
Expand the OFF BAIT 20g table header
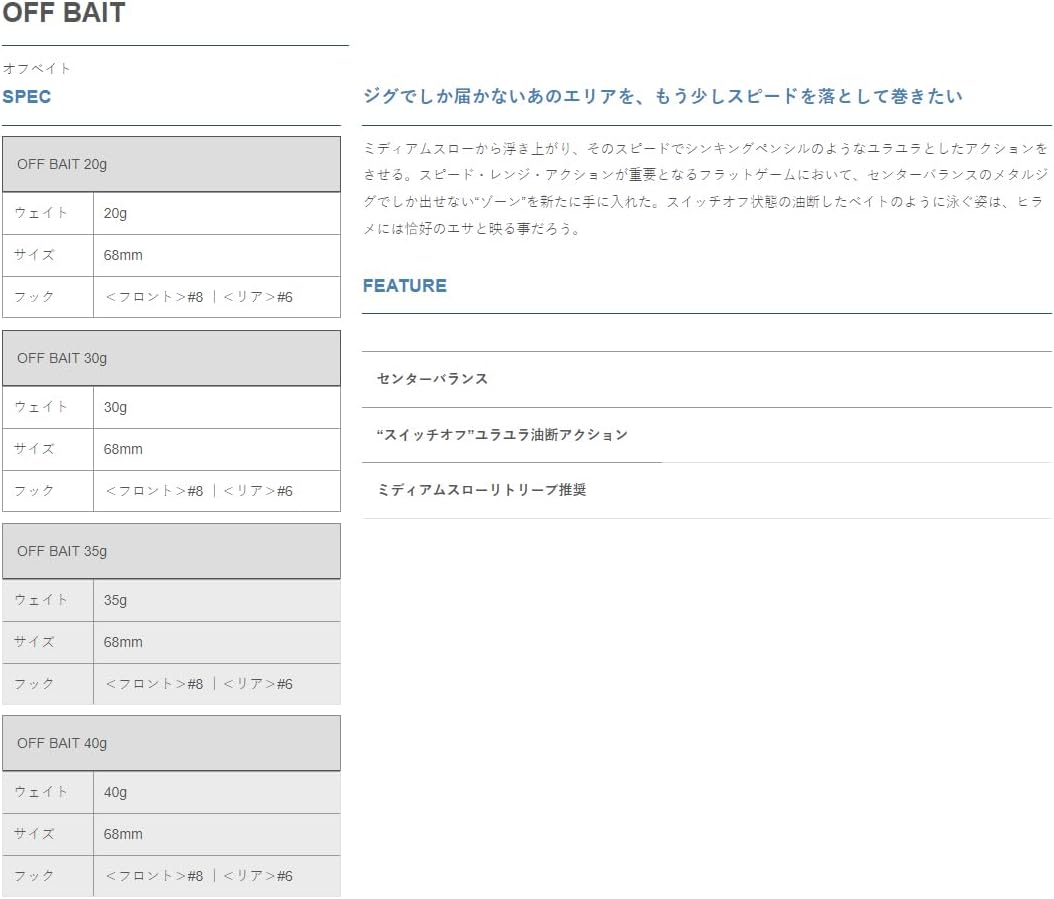[171, 164]
